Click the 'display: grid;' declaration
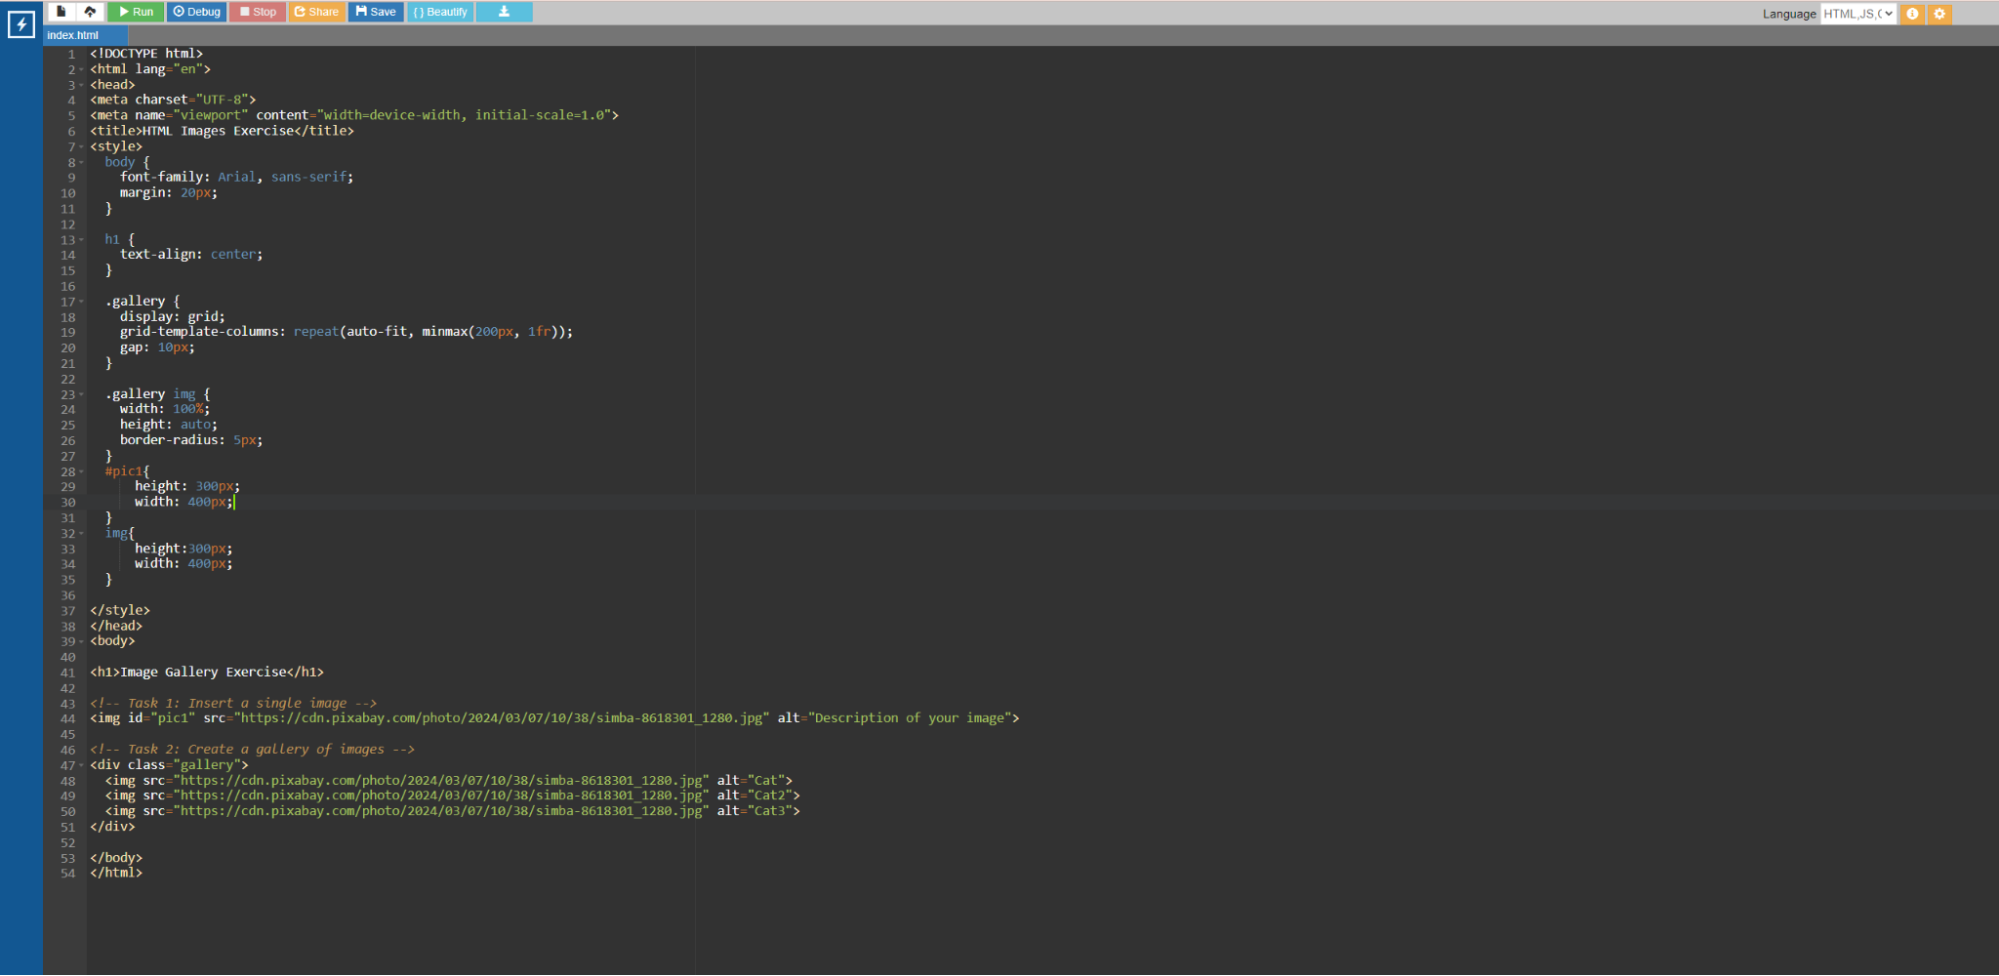 click(x=172, y=317)
